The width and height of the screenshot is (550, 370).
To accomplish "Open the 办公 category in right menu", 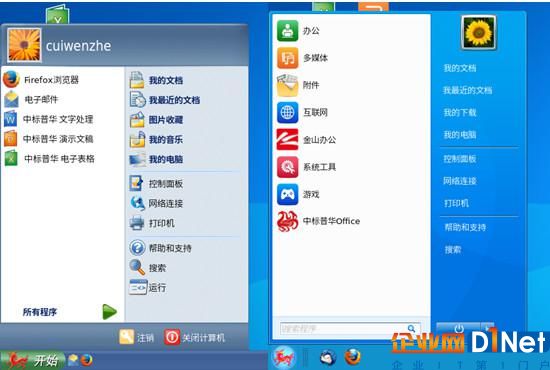I will tap(298, 31).
